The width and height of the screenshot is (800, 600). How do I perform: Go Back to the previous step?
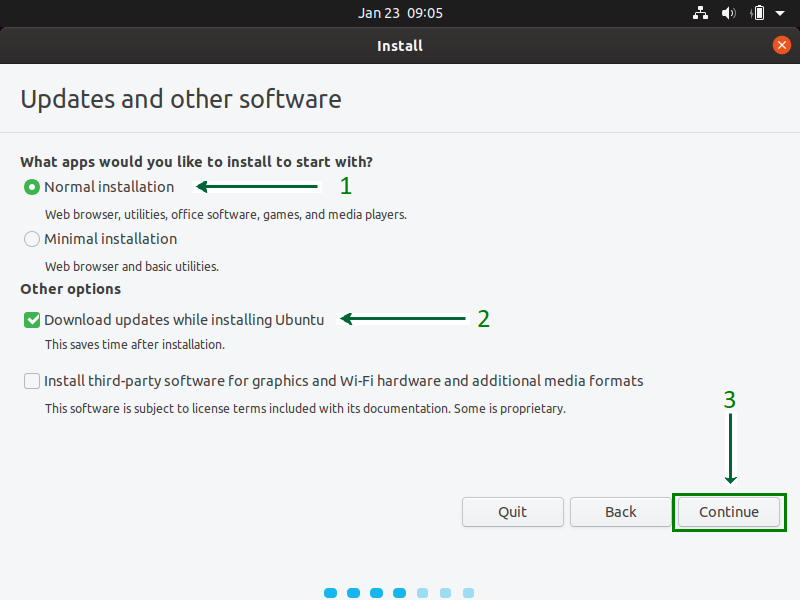click(x=620, y=512)
